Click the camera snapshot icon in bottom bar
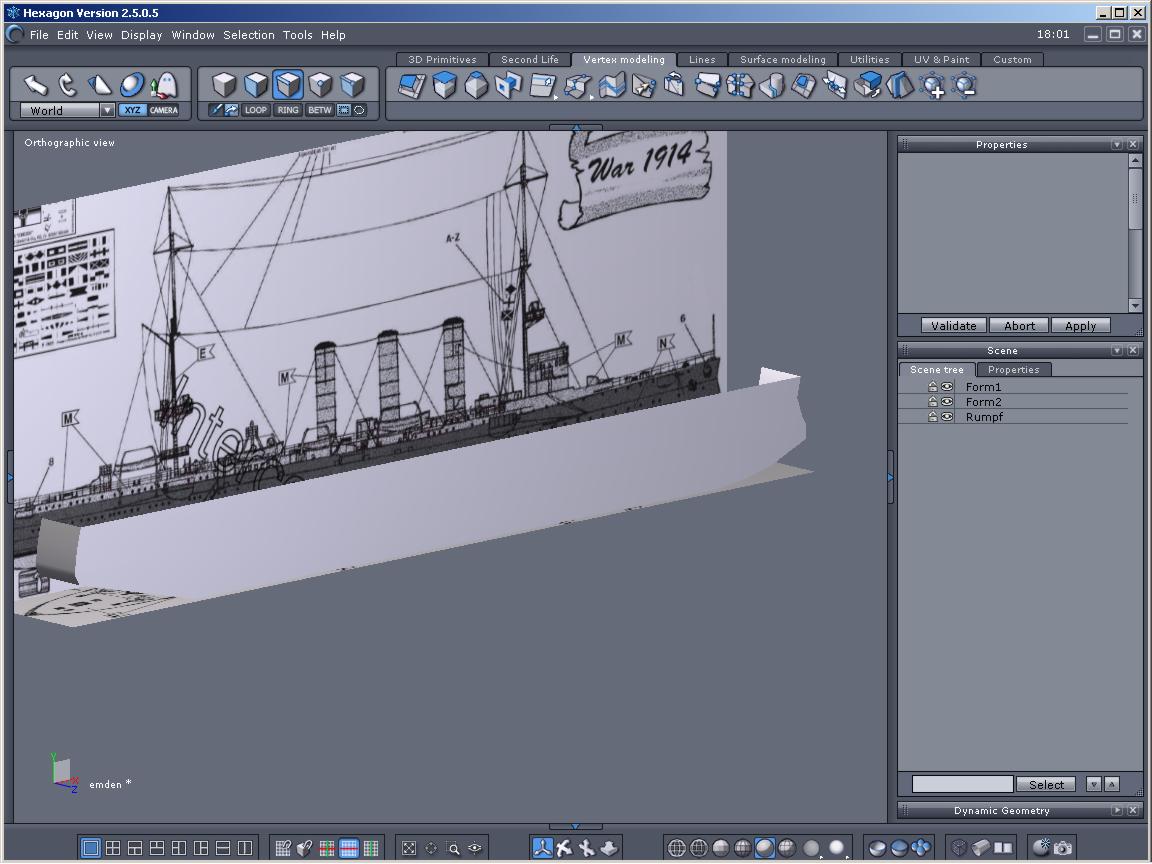Viewport: 1152px width, 864px height. [x=1063, y=848]
